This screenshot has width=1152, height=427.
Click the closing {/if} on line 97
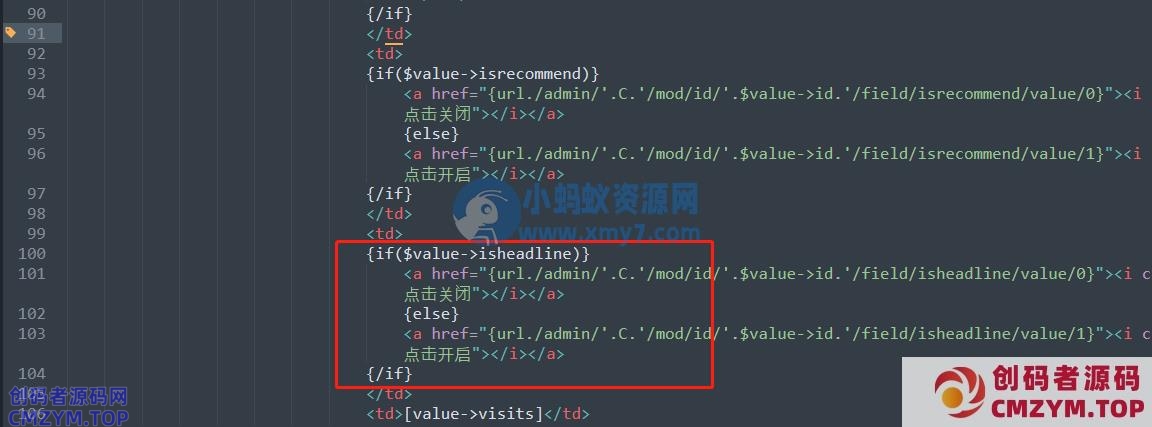tap(389, 194)
